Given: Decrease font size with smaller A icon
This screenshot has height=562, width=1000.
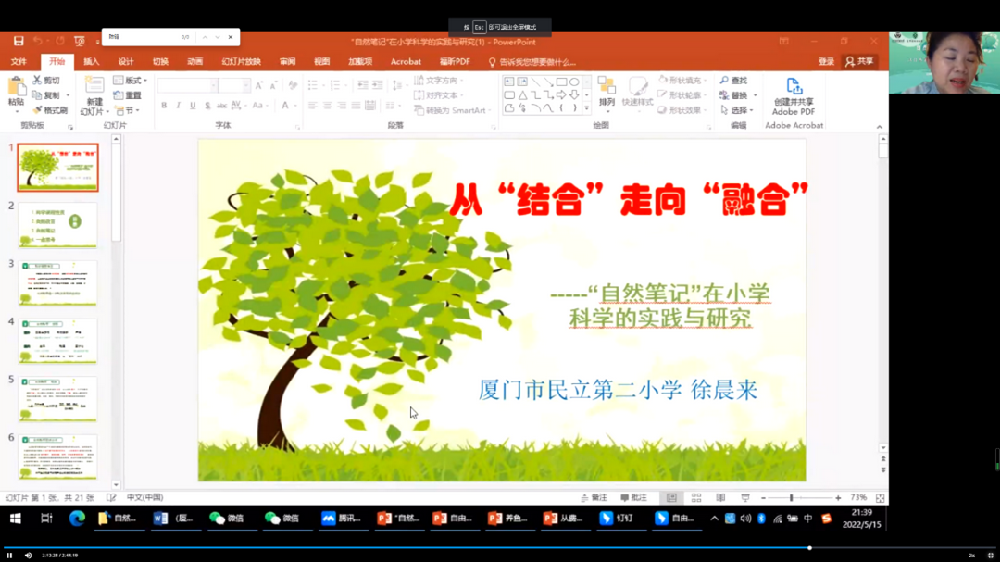Looking at the screenshot, I should click(273, 85).
